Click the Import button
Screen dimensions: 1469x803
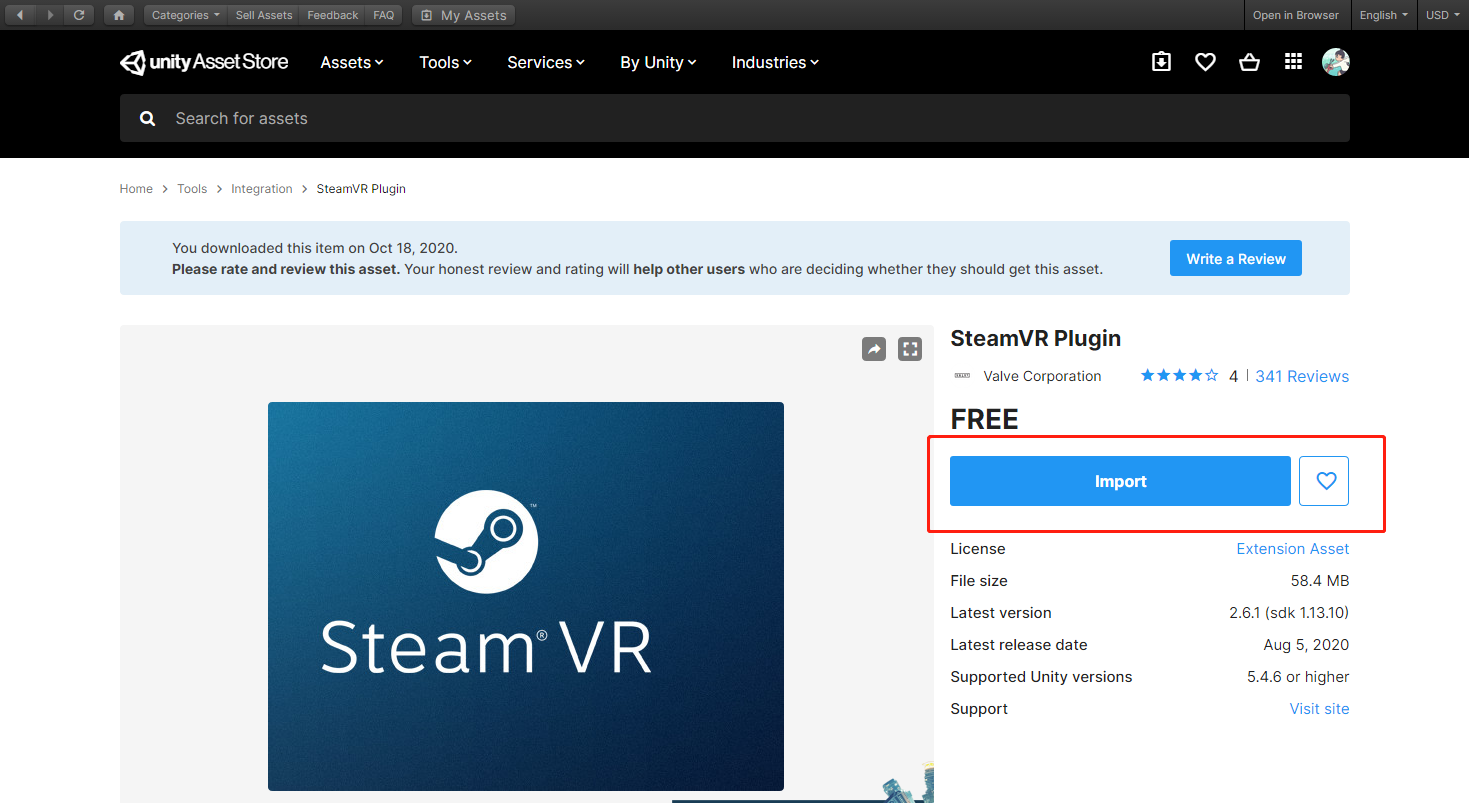[1120, 481]
